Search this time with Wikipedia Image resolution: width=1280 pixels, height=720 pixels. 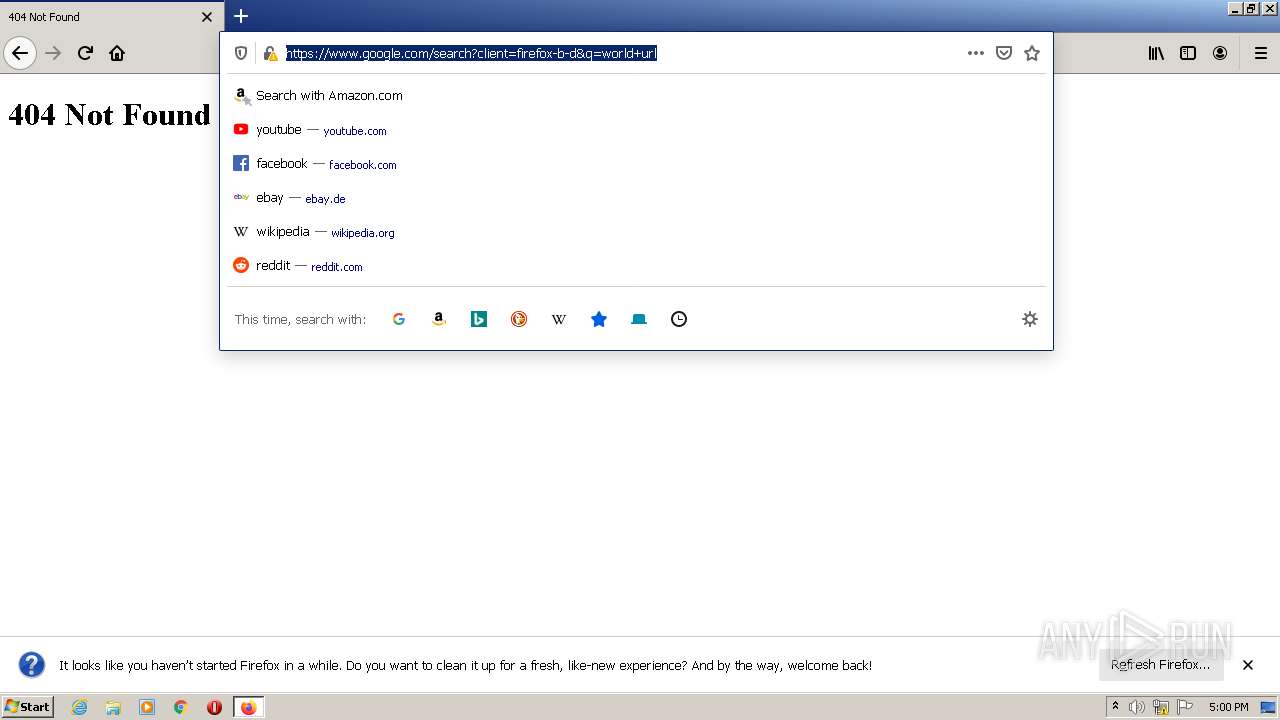click(x=559, y=319)
